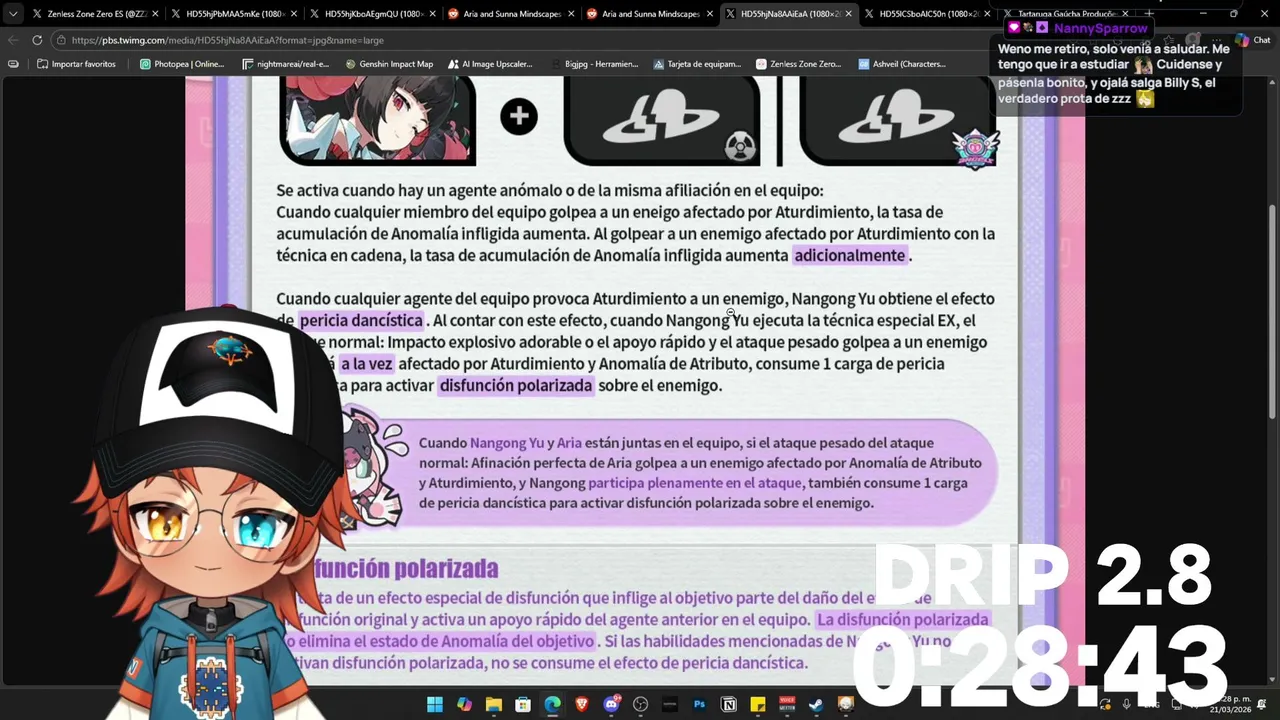
Task: Click the microphone icon in system tray
Action: [1127, 704]
